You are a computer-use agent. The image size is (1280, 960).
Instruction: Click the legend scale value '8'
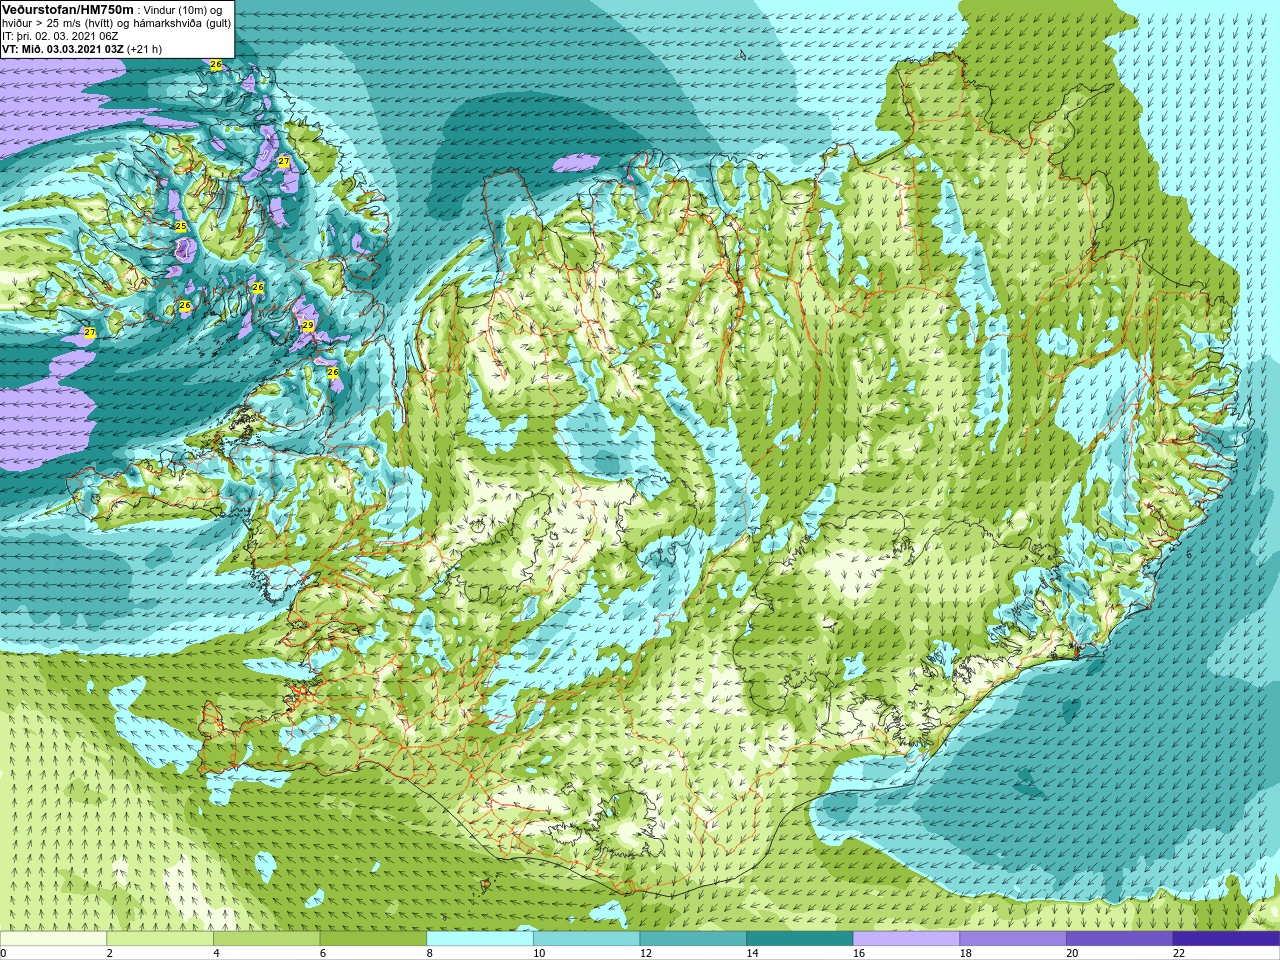point(430,953)
